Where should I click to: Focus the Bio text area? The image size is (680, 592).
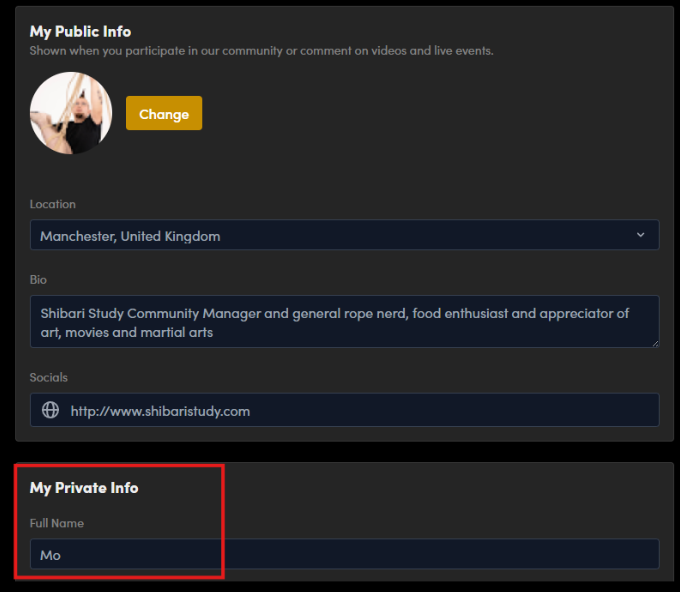click(x=344, y=321)
